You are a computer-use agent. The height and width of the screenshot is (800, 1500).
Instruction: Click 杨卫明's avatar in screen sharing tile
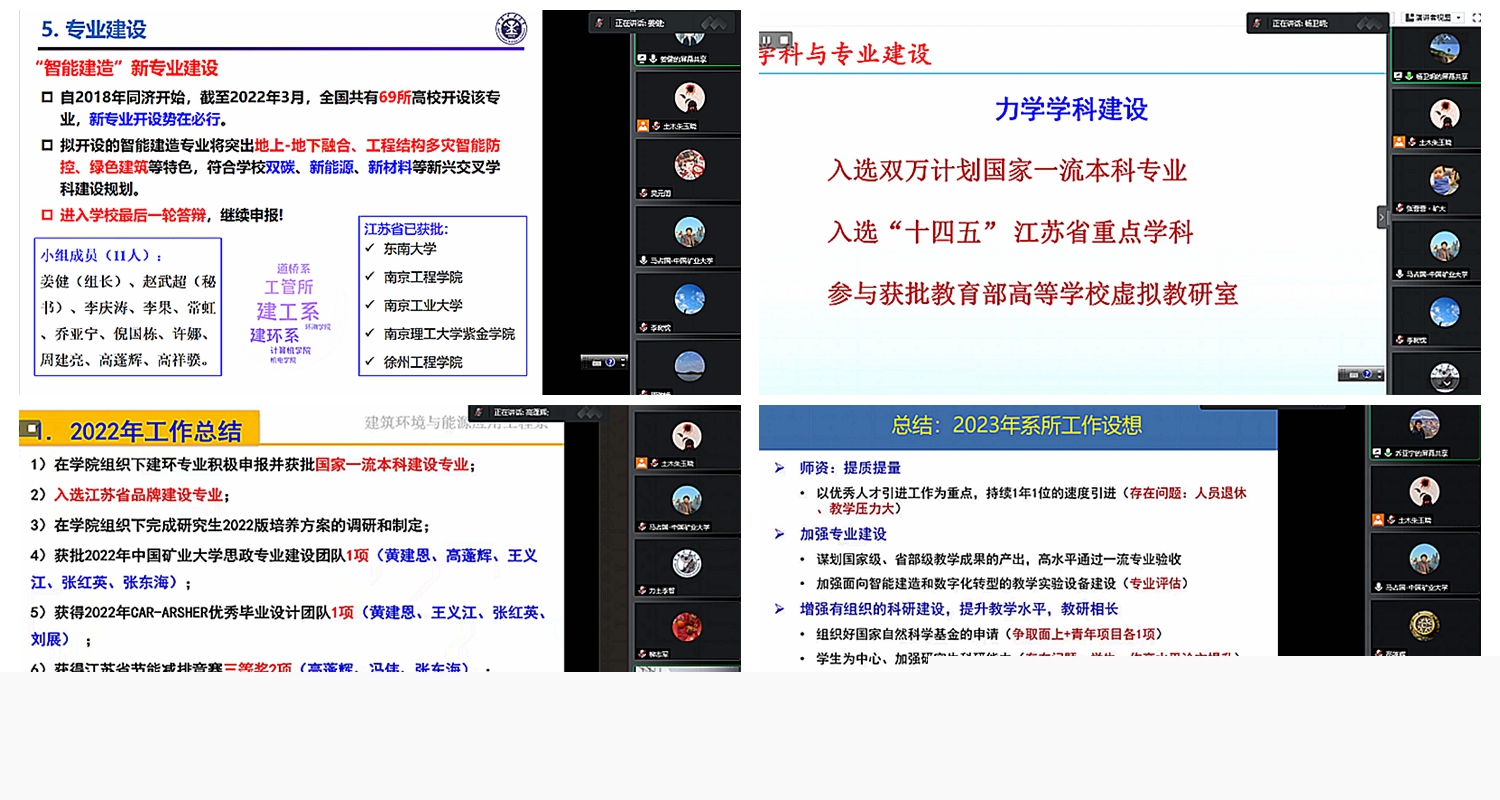(x=1443, y=46)
